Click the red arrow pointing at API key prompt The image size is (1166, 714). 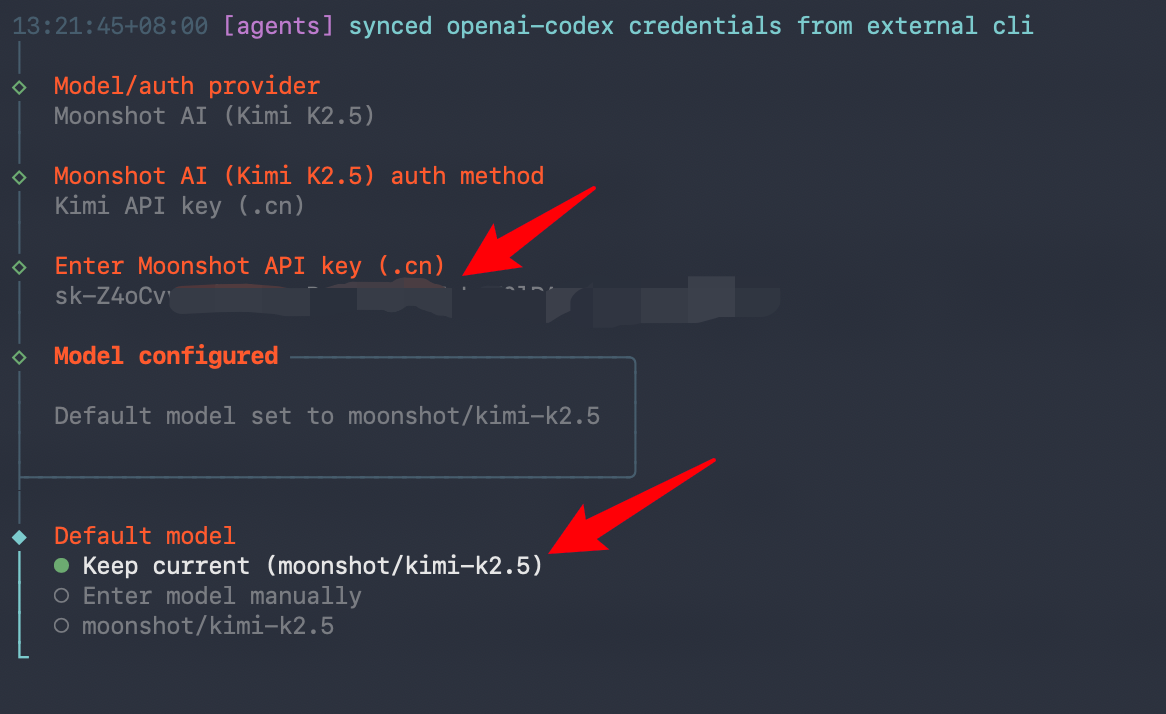point(528,229)
